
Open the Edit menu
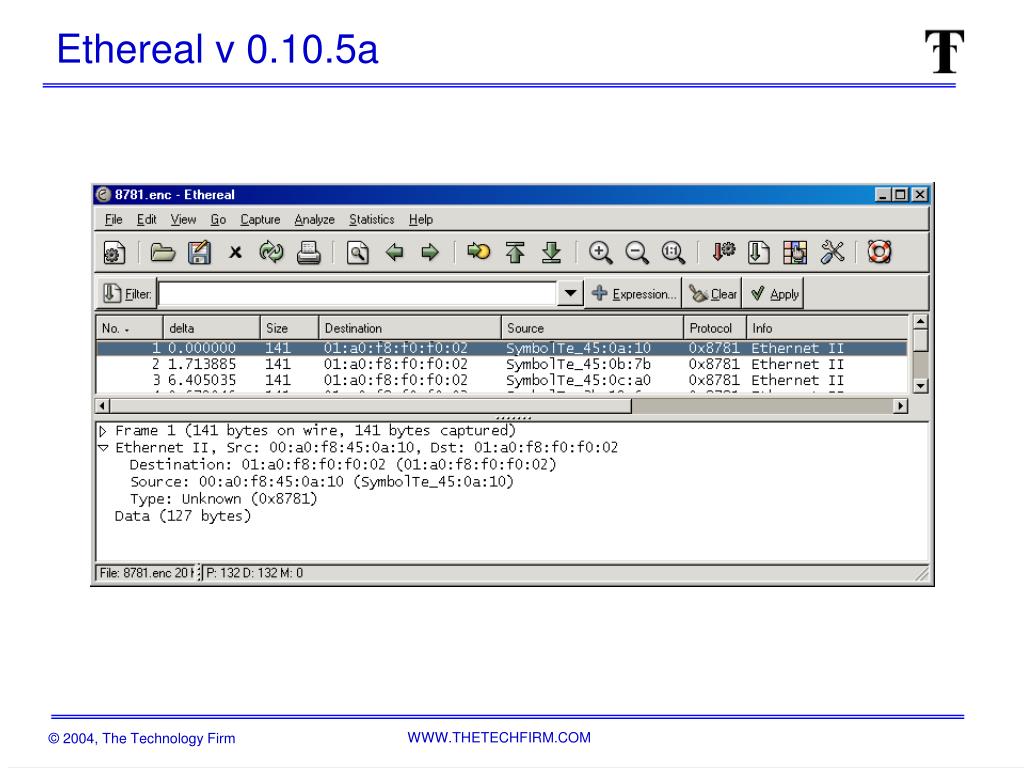[146, 219]
